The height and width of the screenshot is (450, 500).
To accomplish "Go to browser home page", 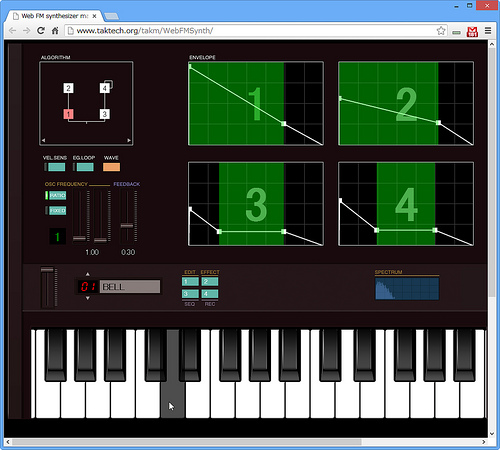I will coord(55,31).
